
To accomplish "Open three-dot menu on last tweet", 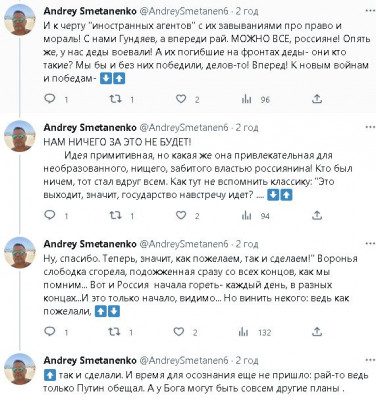I will (x=370, y=360).
